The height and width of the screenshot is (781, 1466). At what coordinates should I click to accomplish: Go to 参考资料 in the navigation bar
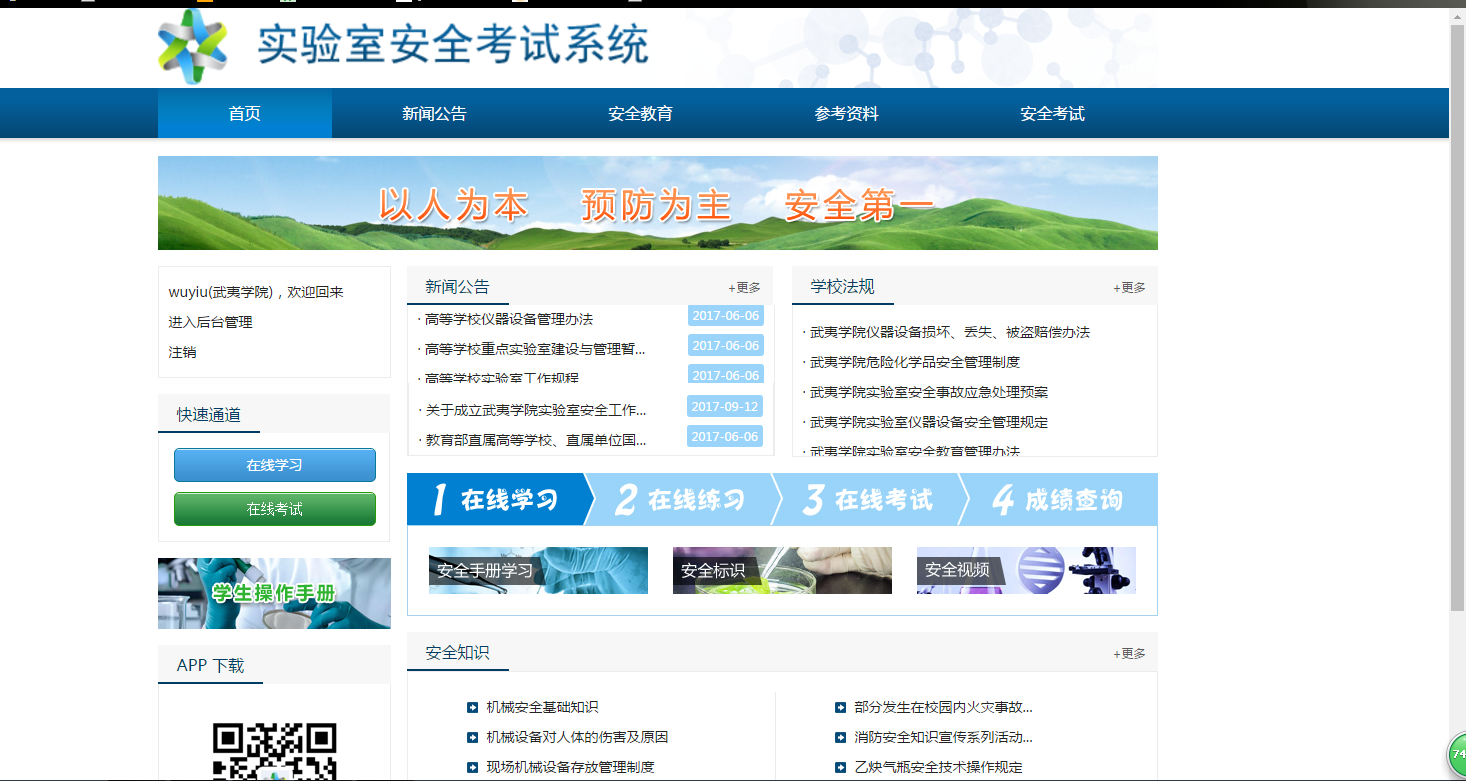(846, 114)
